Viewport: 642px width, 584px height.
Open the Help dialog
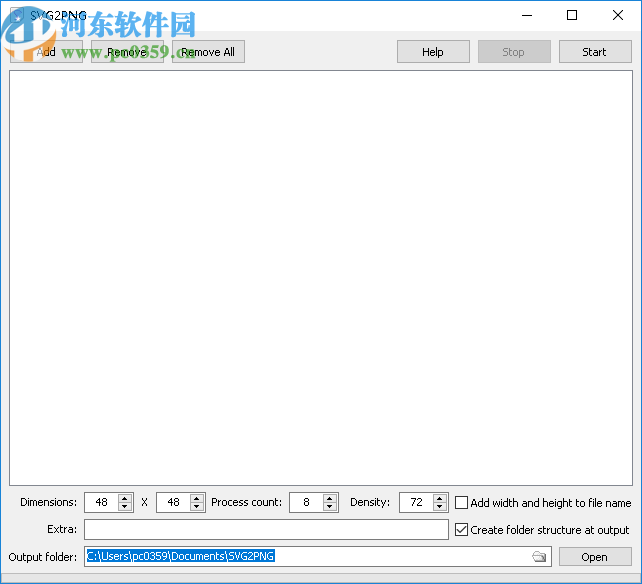pyautogui.click(x=433, y=52)
